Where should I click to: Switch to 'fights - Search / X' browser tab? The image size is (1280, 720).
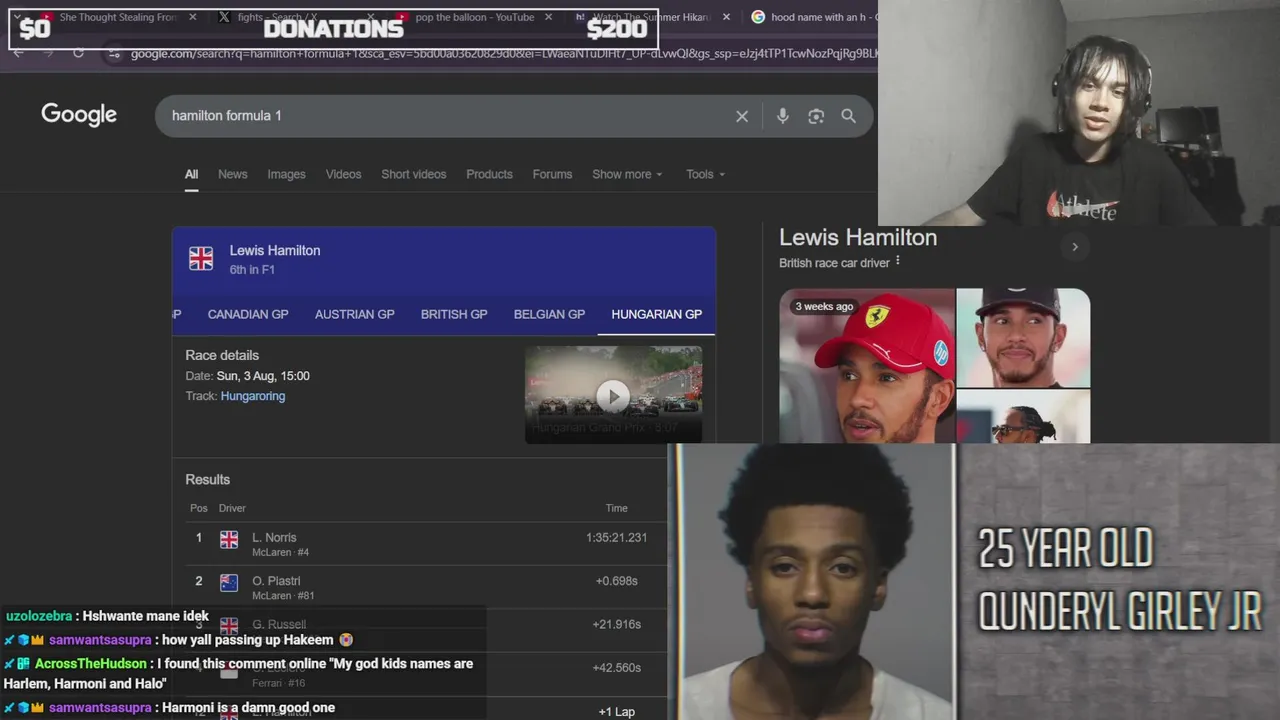coord(288,17)
